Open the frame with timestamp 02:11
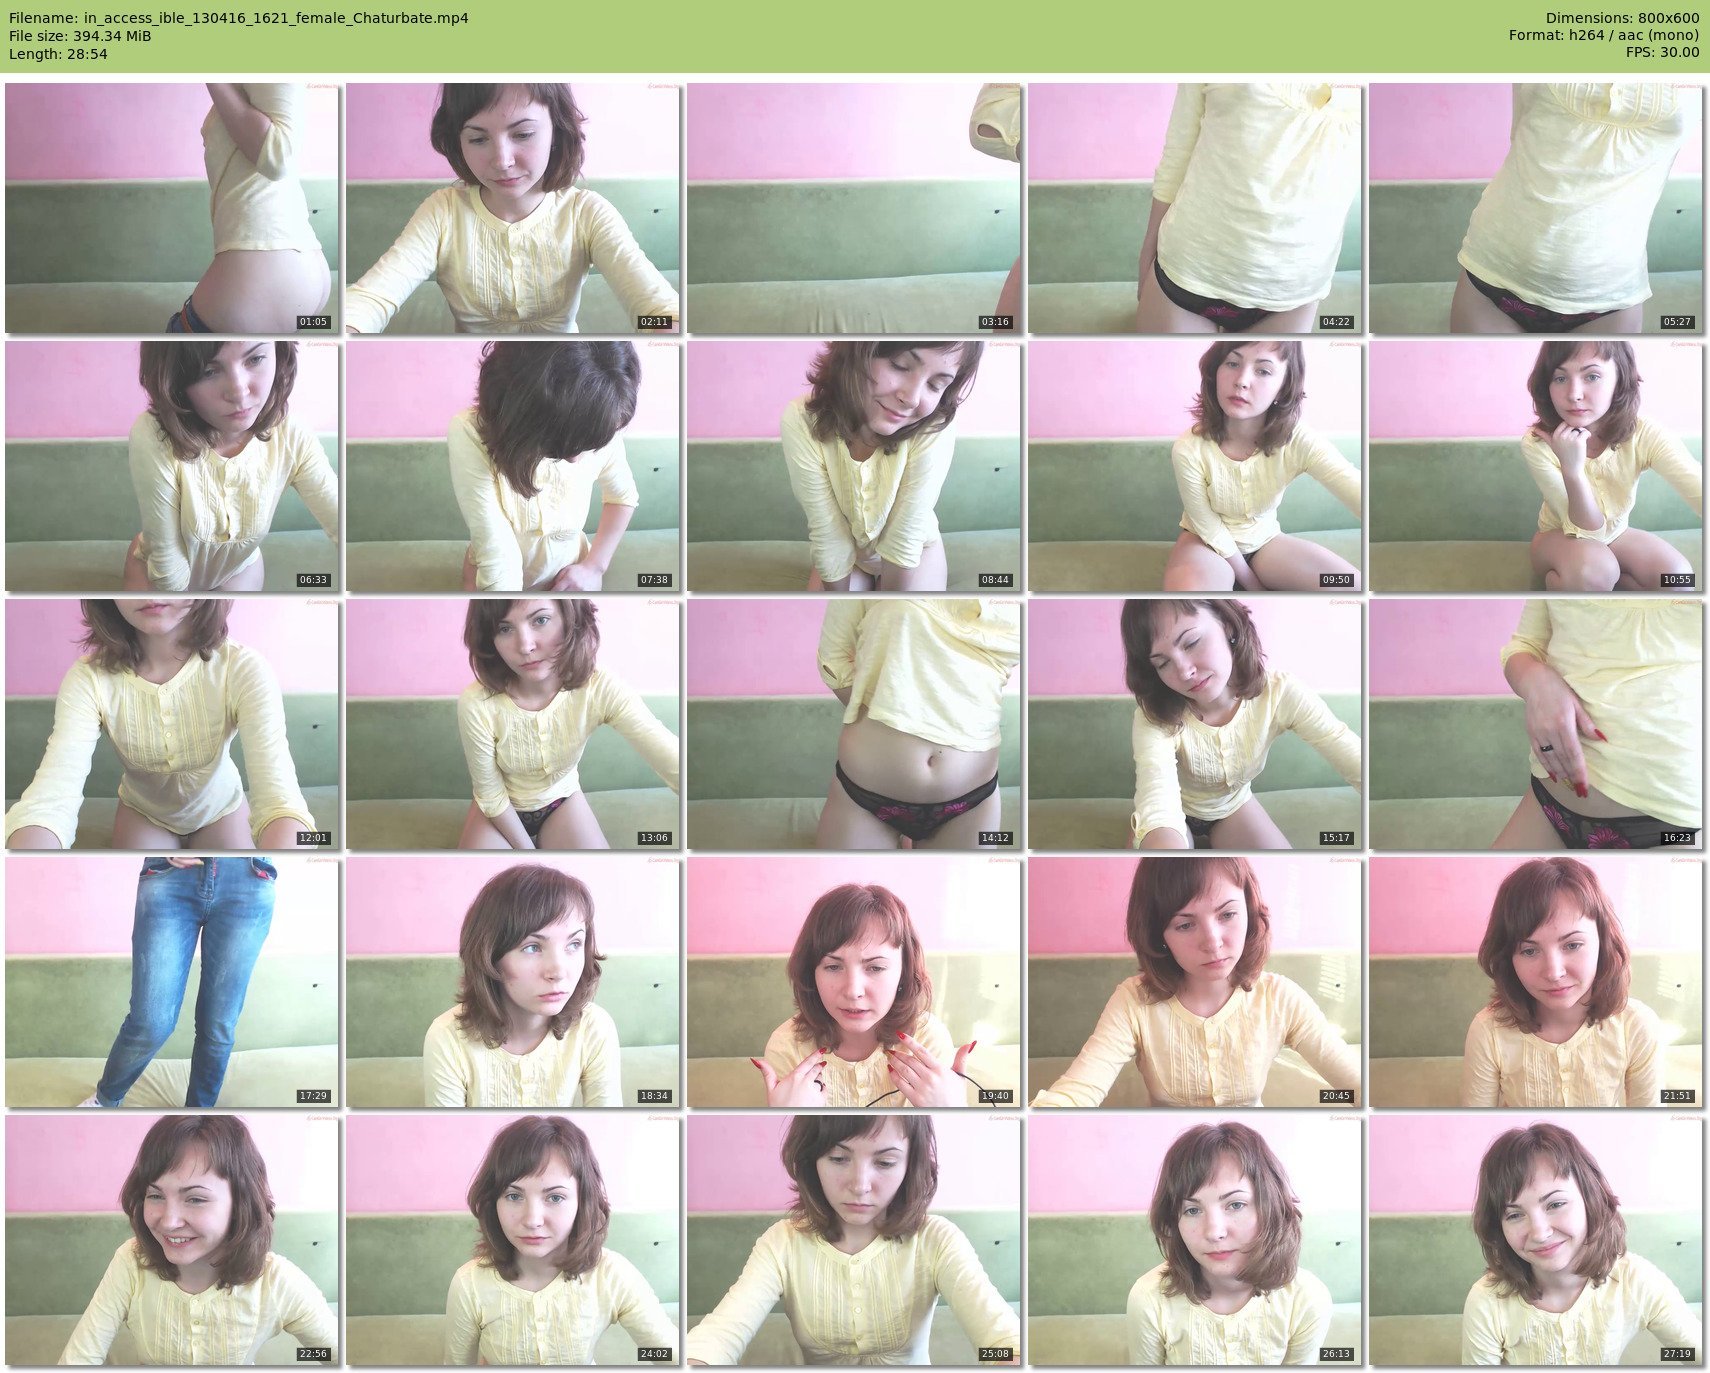Image resolution: width=1710 pixels, height=1373 pixels. pyautogui.click(x=513, y=208)
